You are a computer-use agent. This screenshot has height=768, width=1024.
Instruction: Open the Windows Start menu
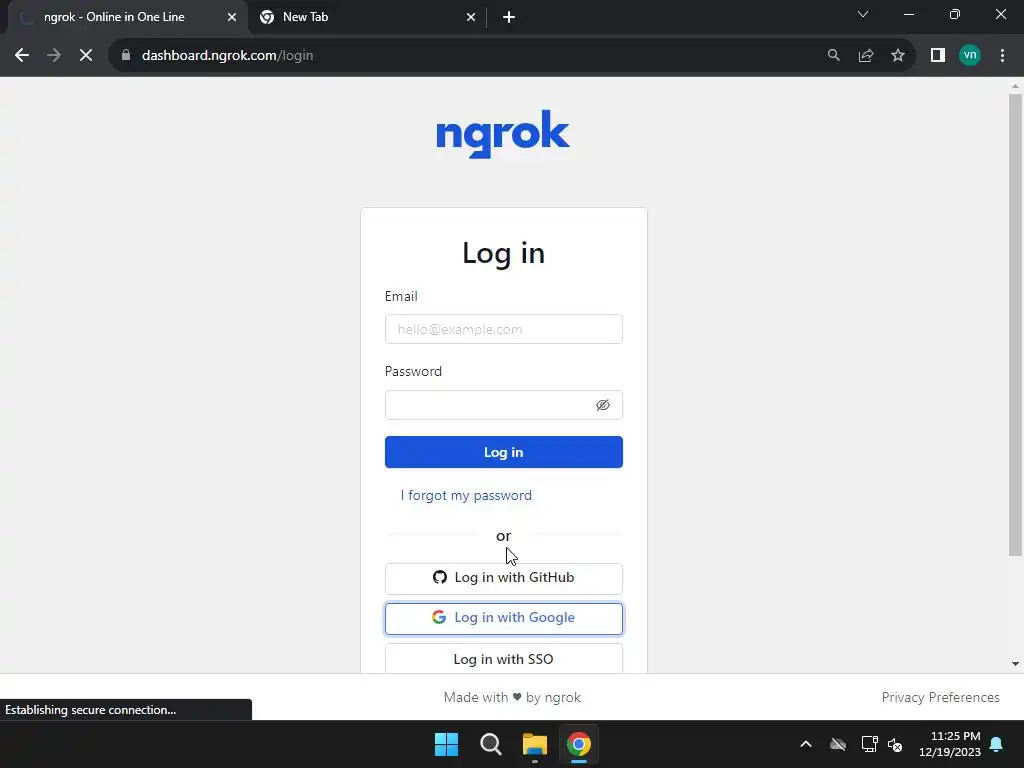point(447,744)
